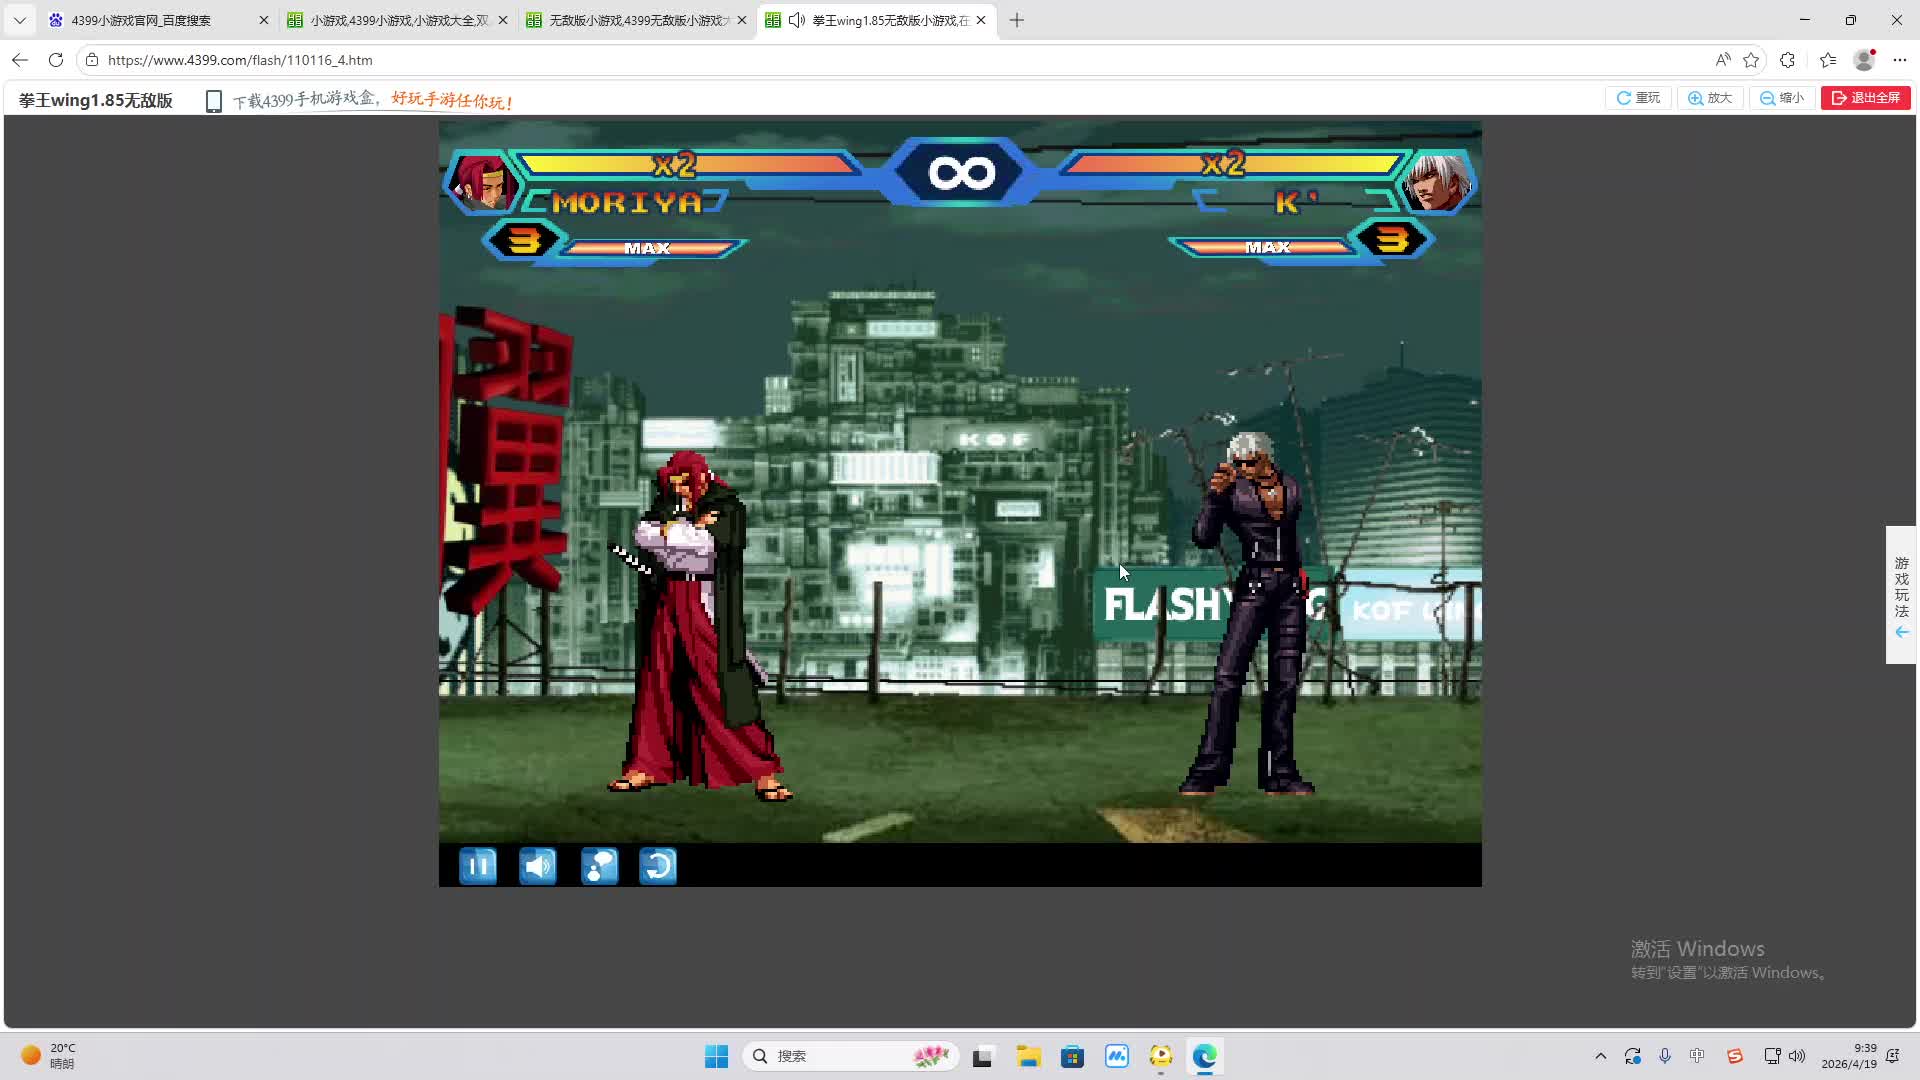Viewport: 1920px width, 1080px height.
Task: Open Microsoft Store from the taskbar
Action: coord(1072,1056)
